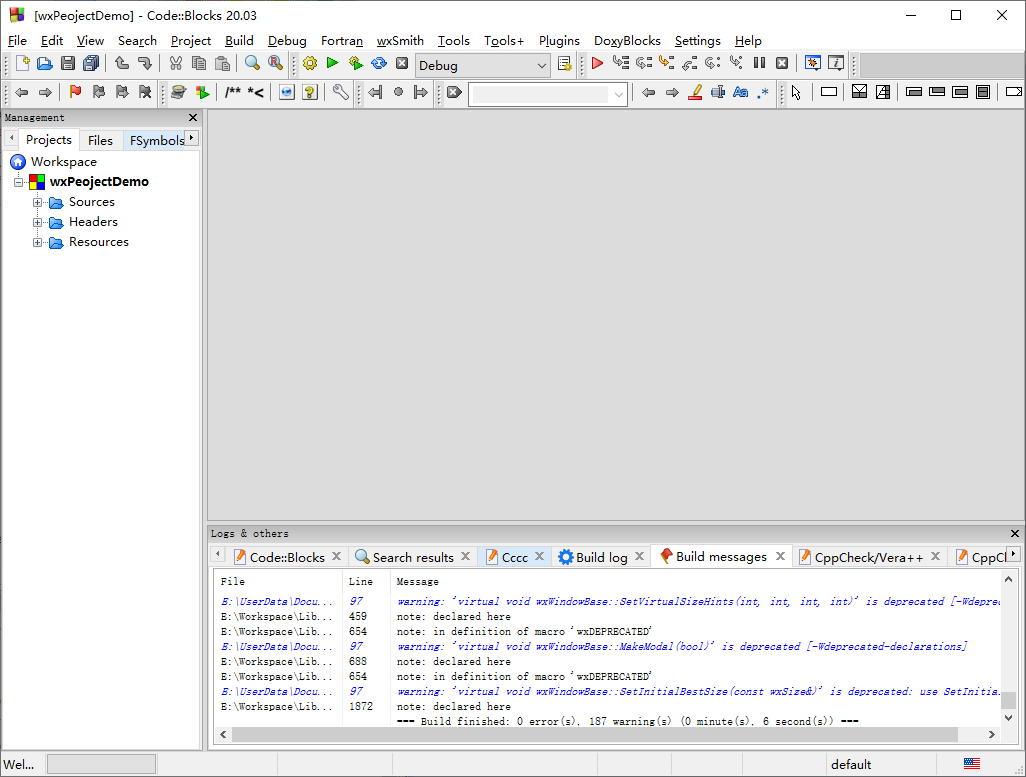Click the Run to cursor debug icon
The height and width of the screenshot is (777, 1026).
(620, 63)
